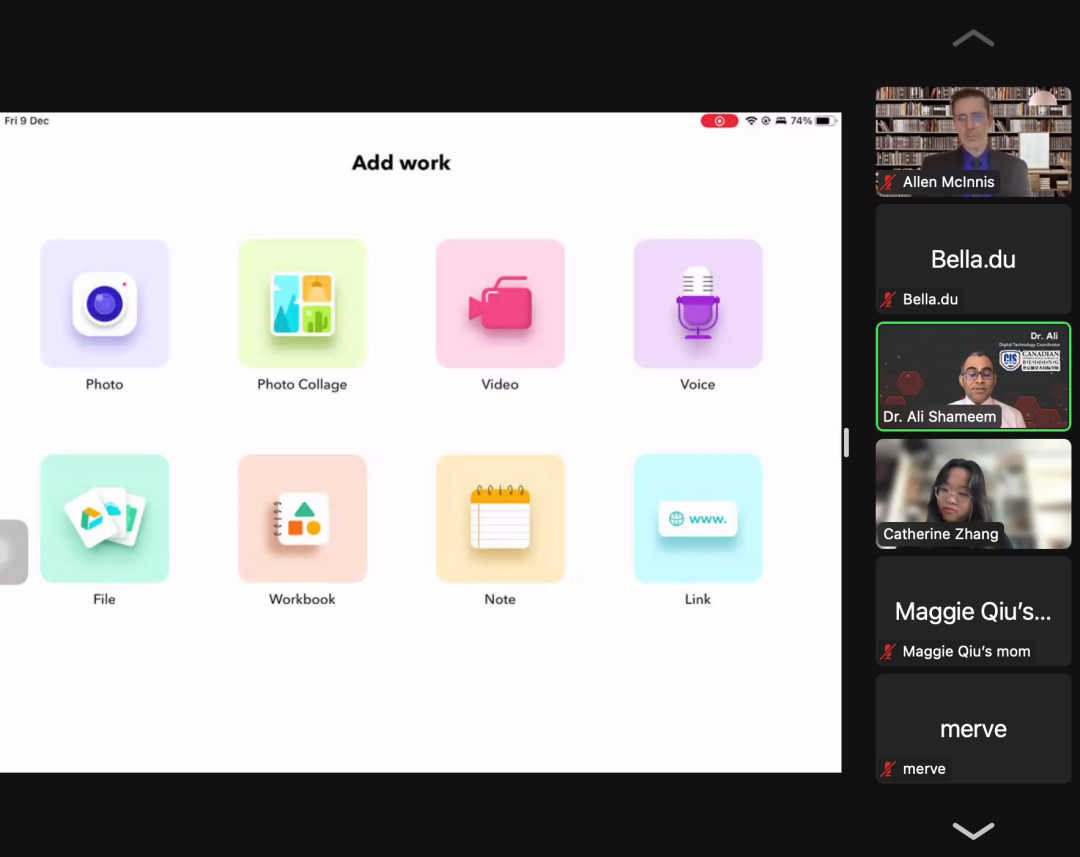
Task: Select Allen McInnis video thumbnail
Action: click(x=973, y=141)
